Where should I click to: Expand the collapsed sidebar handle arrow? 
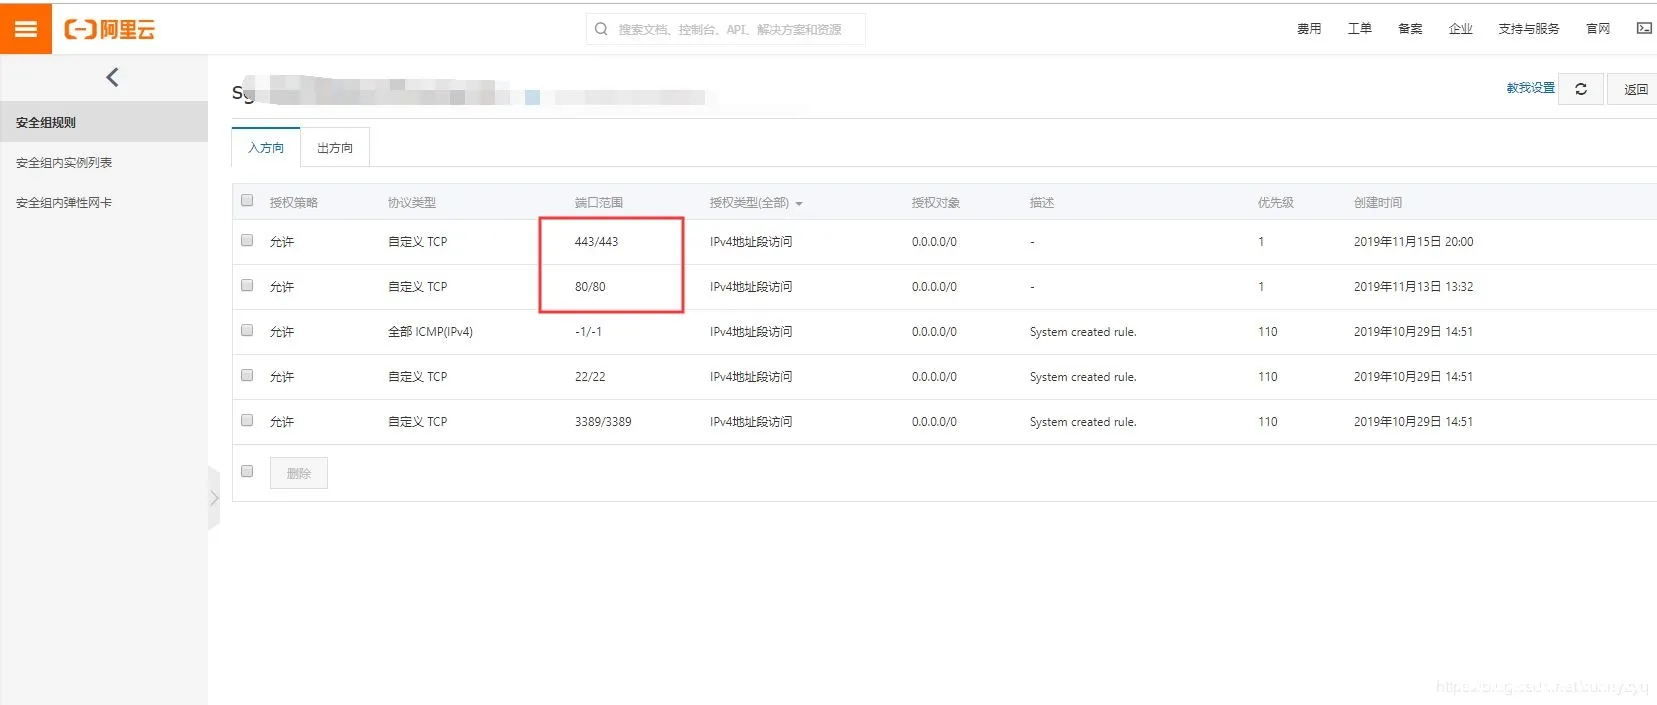[214, 498]
